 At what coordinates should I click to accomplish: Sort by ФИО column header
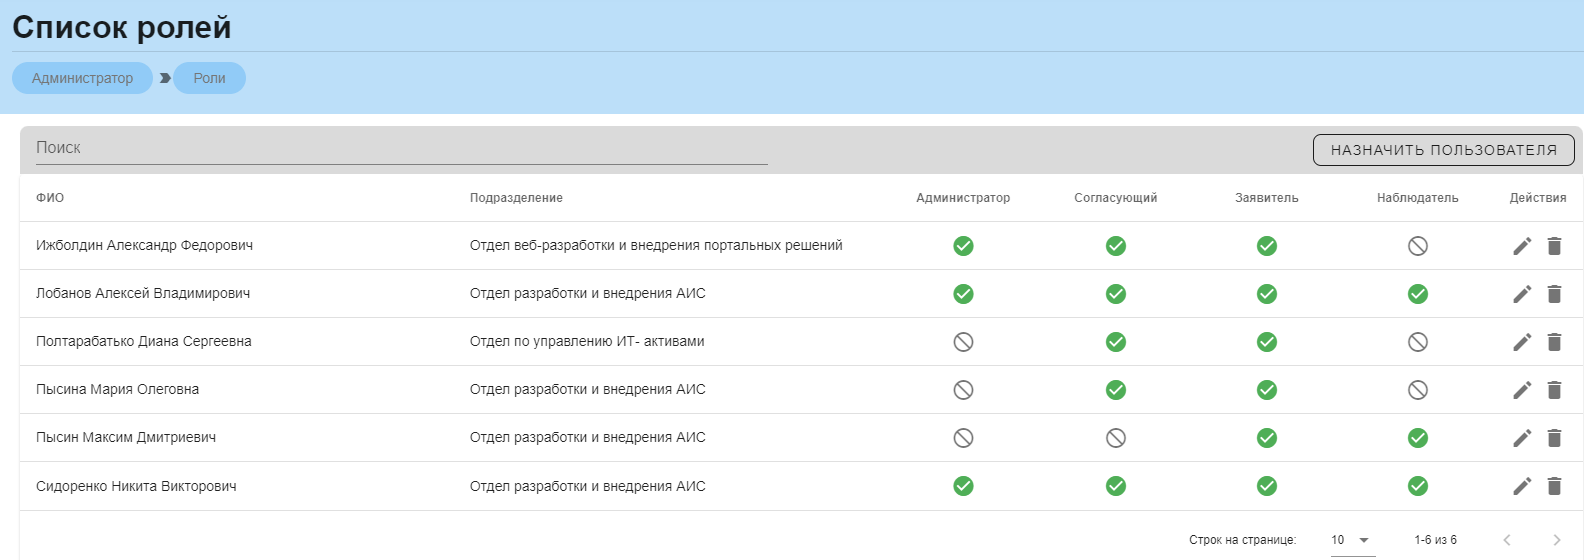pyautogui.click(x=50, y=198)
